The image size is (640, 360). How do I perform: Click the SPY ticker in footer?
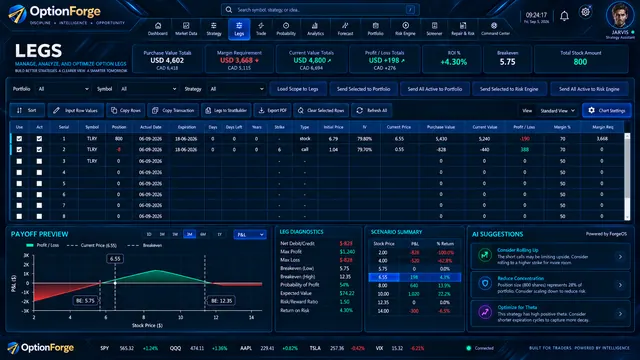pyautogui.click(x=104, y=348)
